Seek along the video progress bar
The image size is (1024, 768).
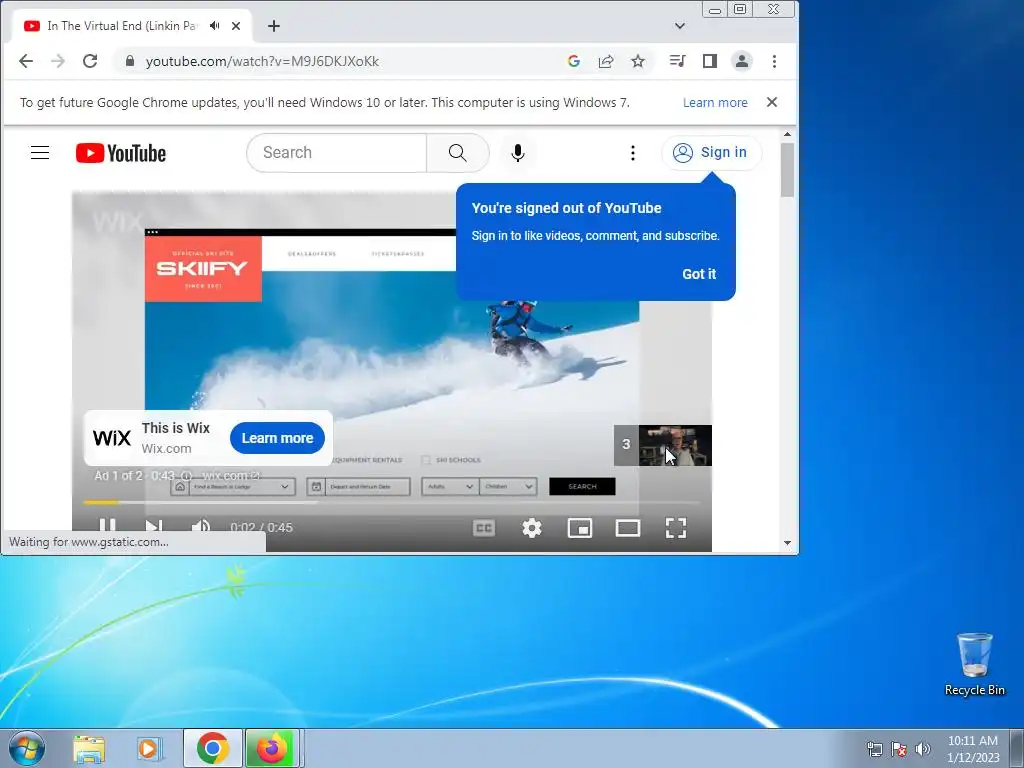pos(392,502)
